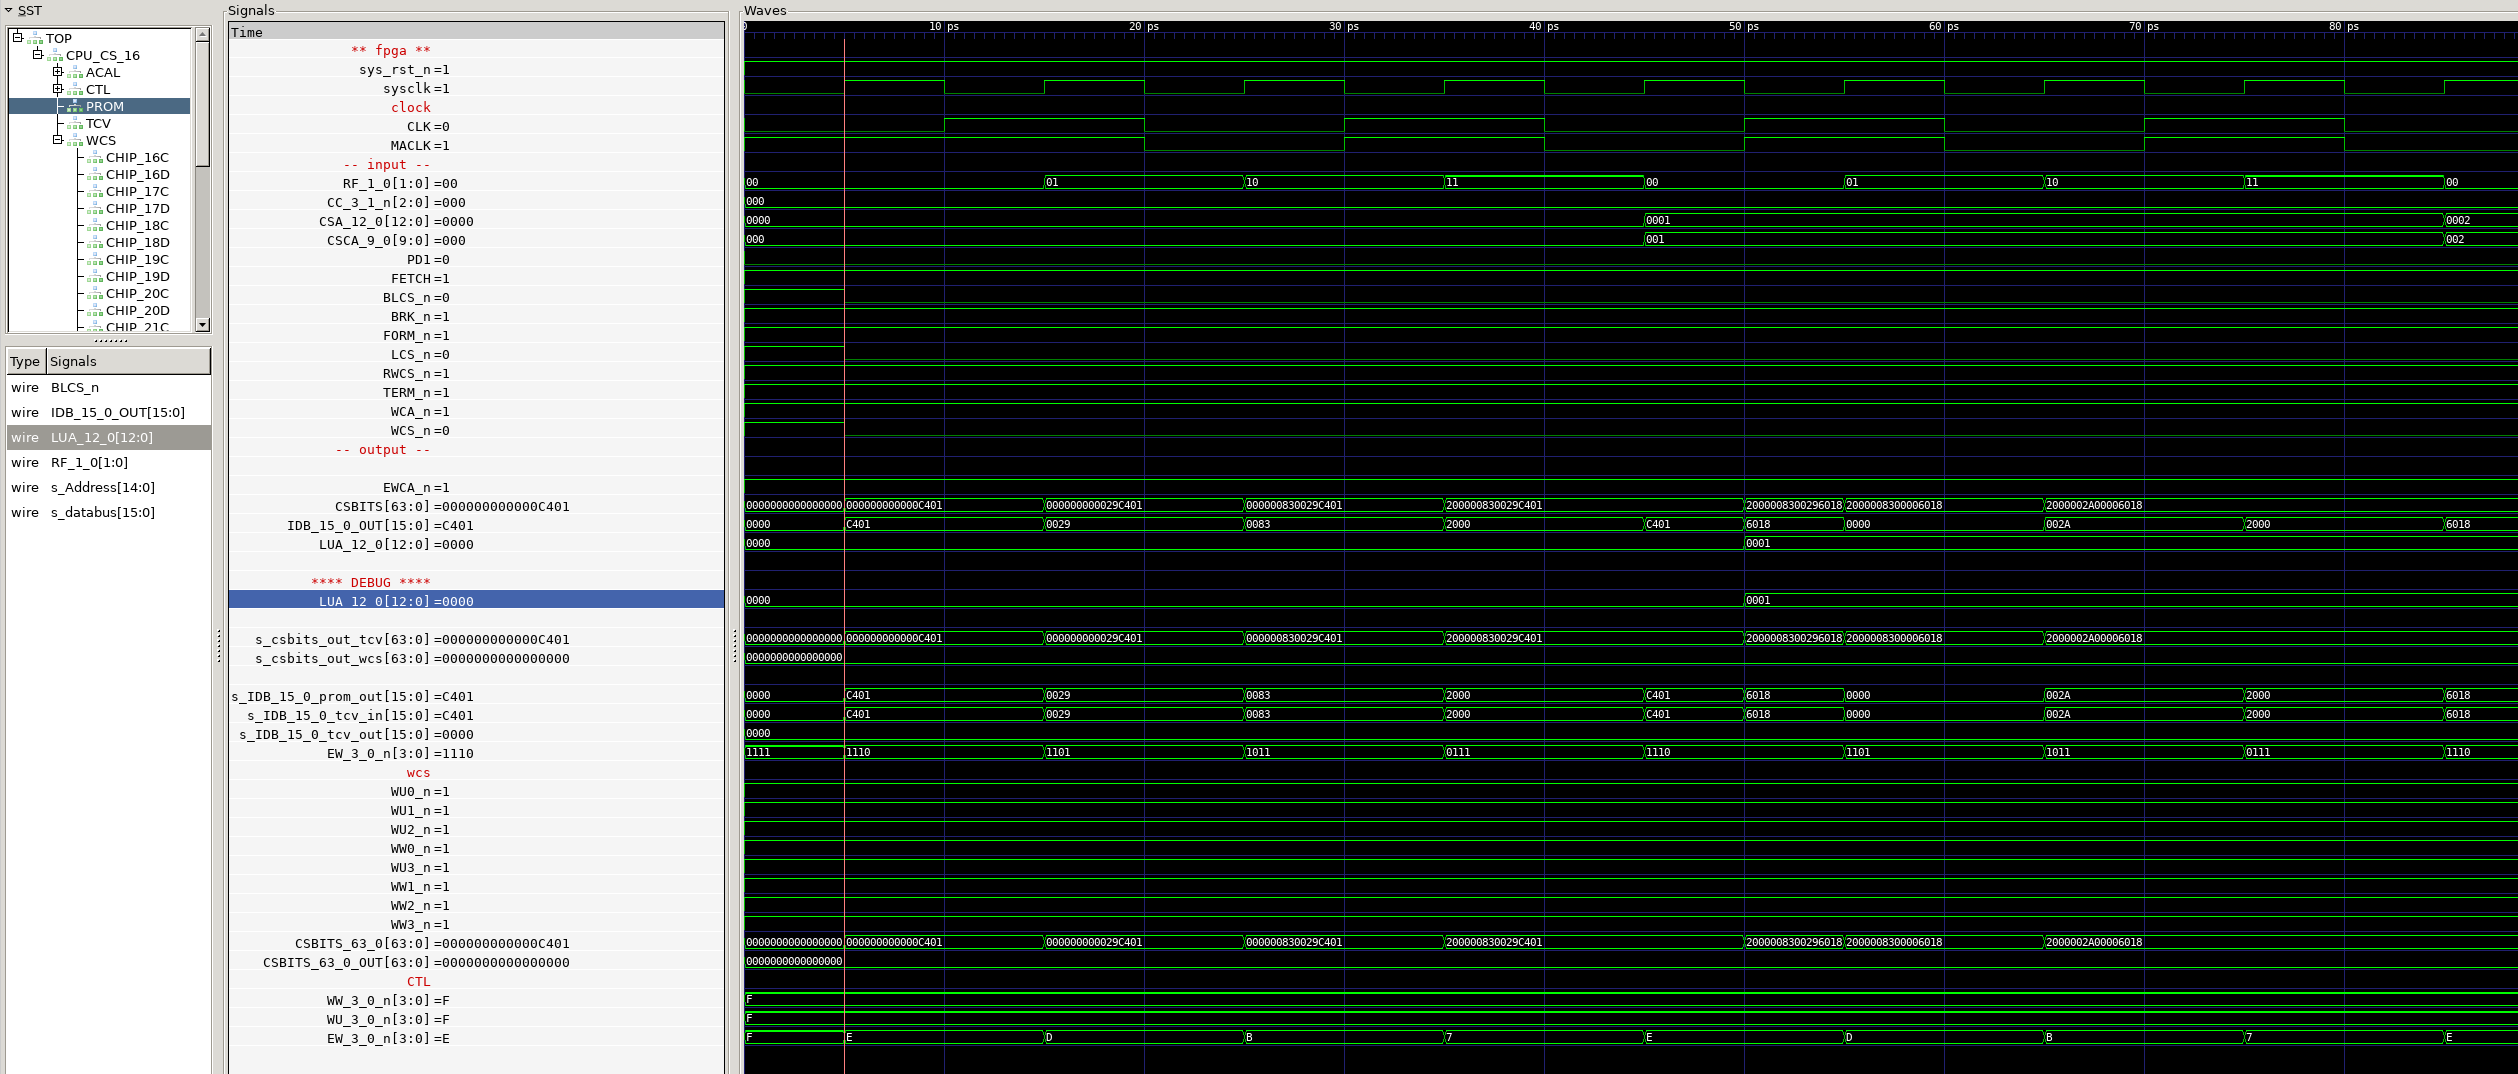2518x1074 pixels.
Task: Select the CSBITS[63:0] signal row
Action: click(476, 507)
